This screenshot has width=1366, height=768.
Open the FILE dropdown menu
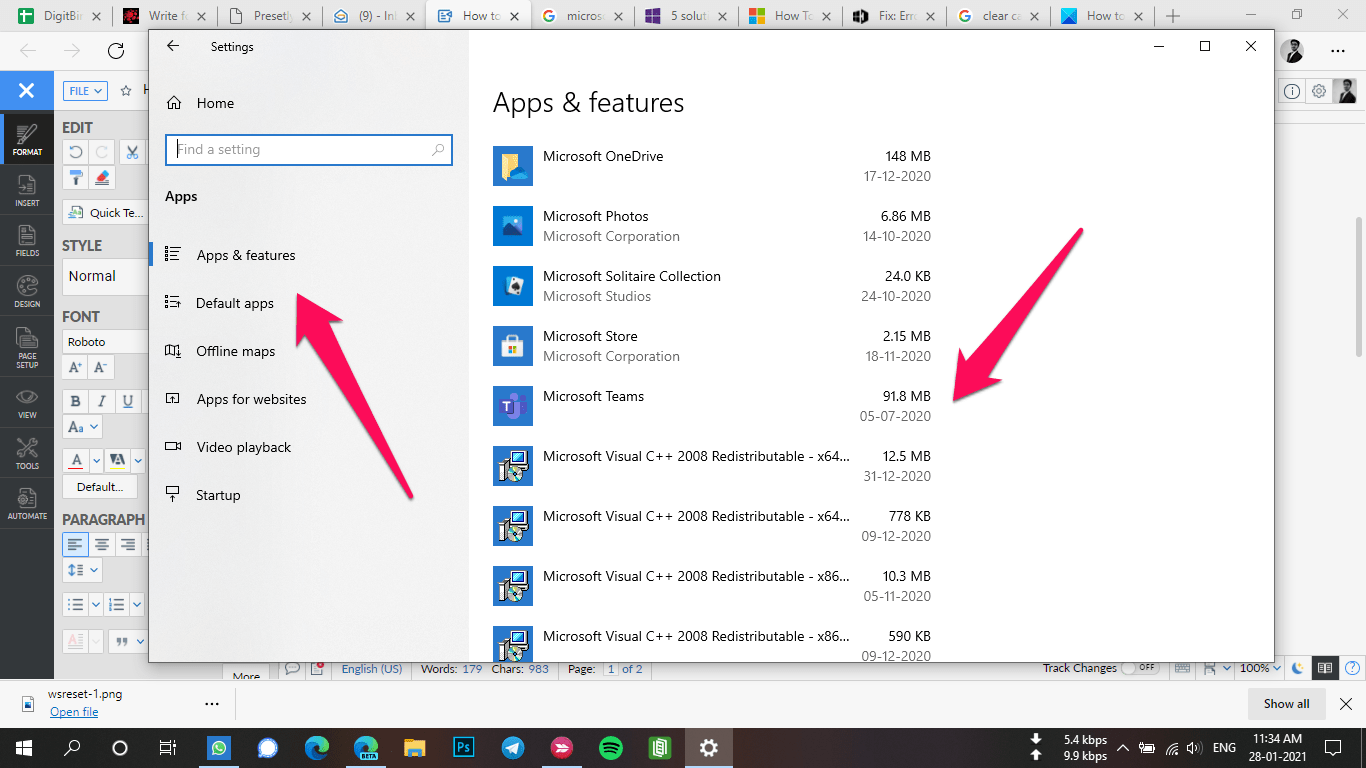click(85, 91)
